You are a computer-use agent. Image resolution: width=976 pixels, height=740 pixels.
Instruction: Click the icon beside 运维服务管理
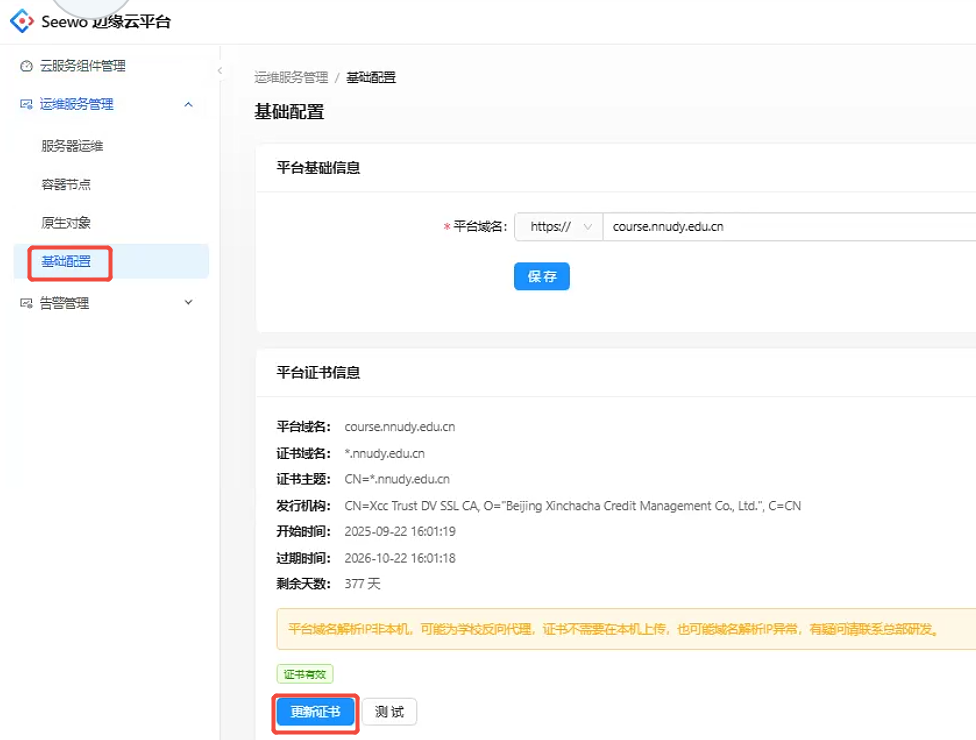(27, 105)
